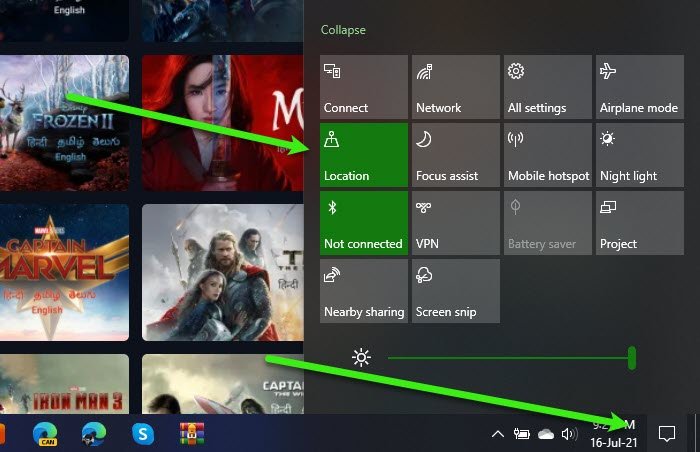Click the volume speaker tray icon

(x=569, y=434)
